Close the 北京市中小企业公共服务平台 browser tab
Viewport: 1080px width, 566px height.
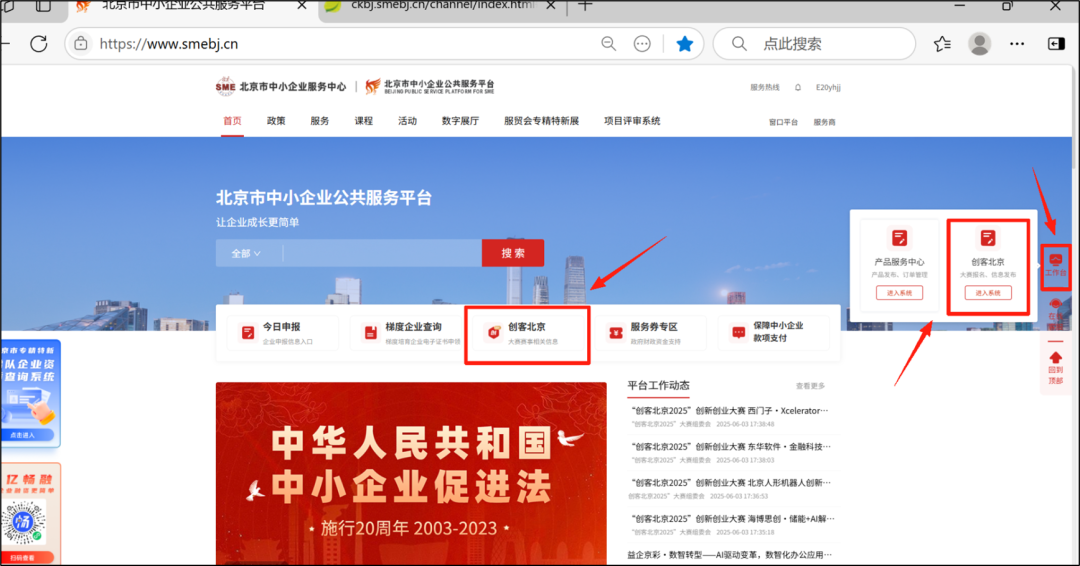pyautogui.click(x=302, y=6)
